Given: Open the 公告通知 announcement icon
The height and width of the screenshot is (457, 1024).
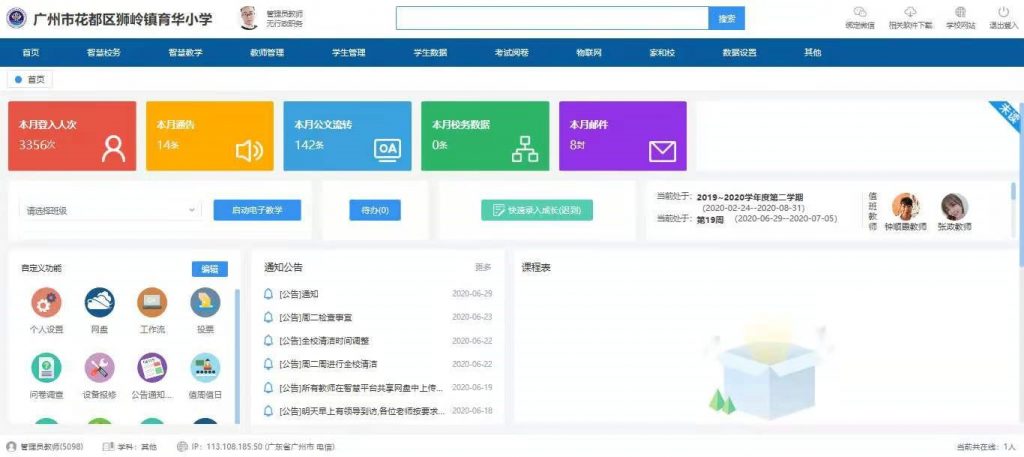Looking at the screenshot, I should pyautogui.click(x=152, y=369).
